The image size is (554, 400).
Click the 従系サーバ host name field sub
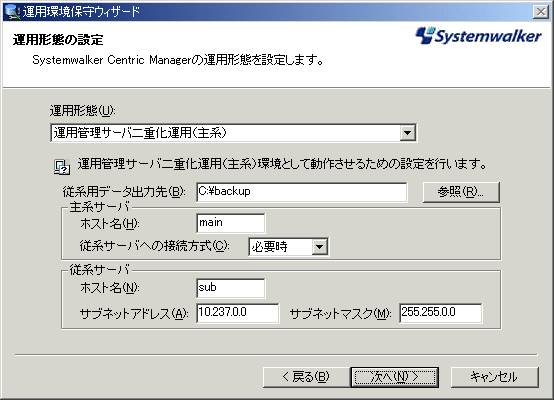[230, 288]
